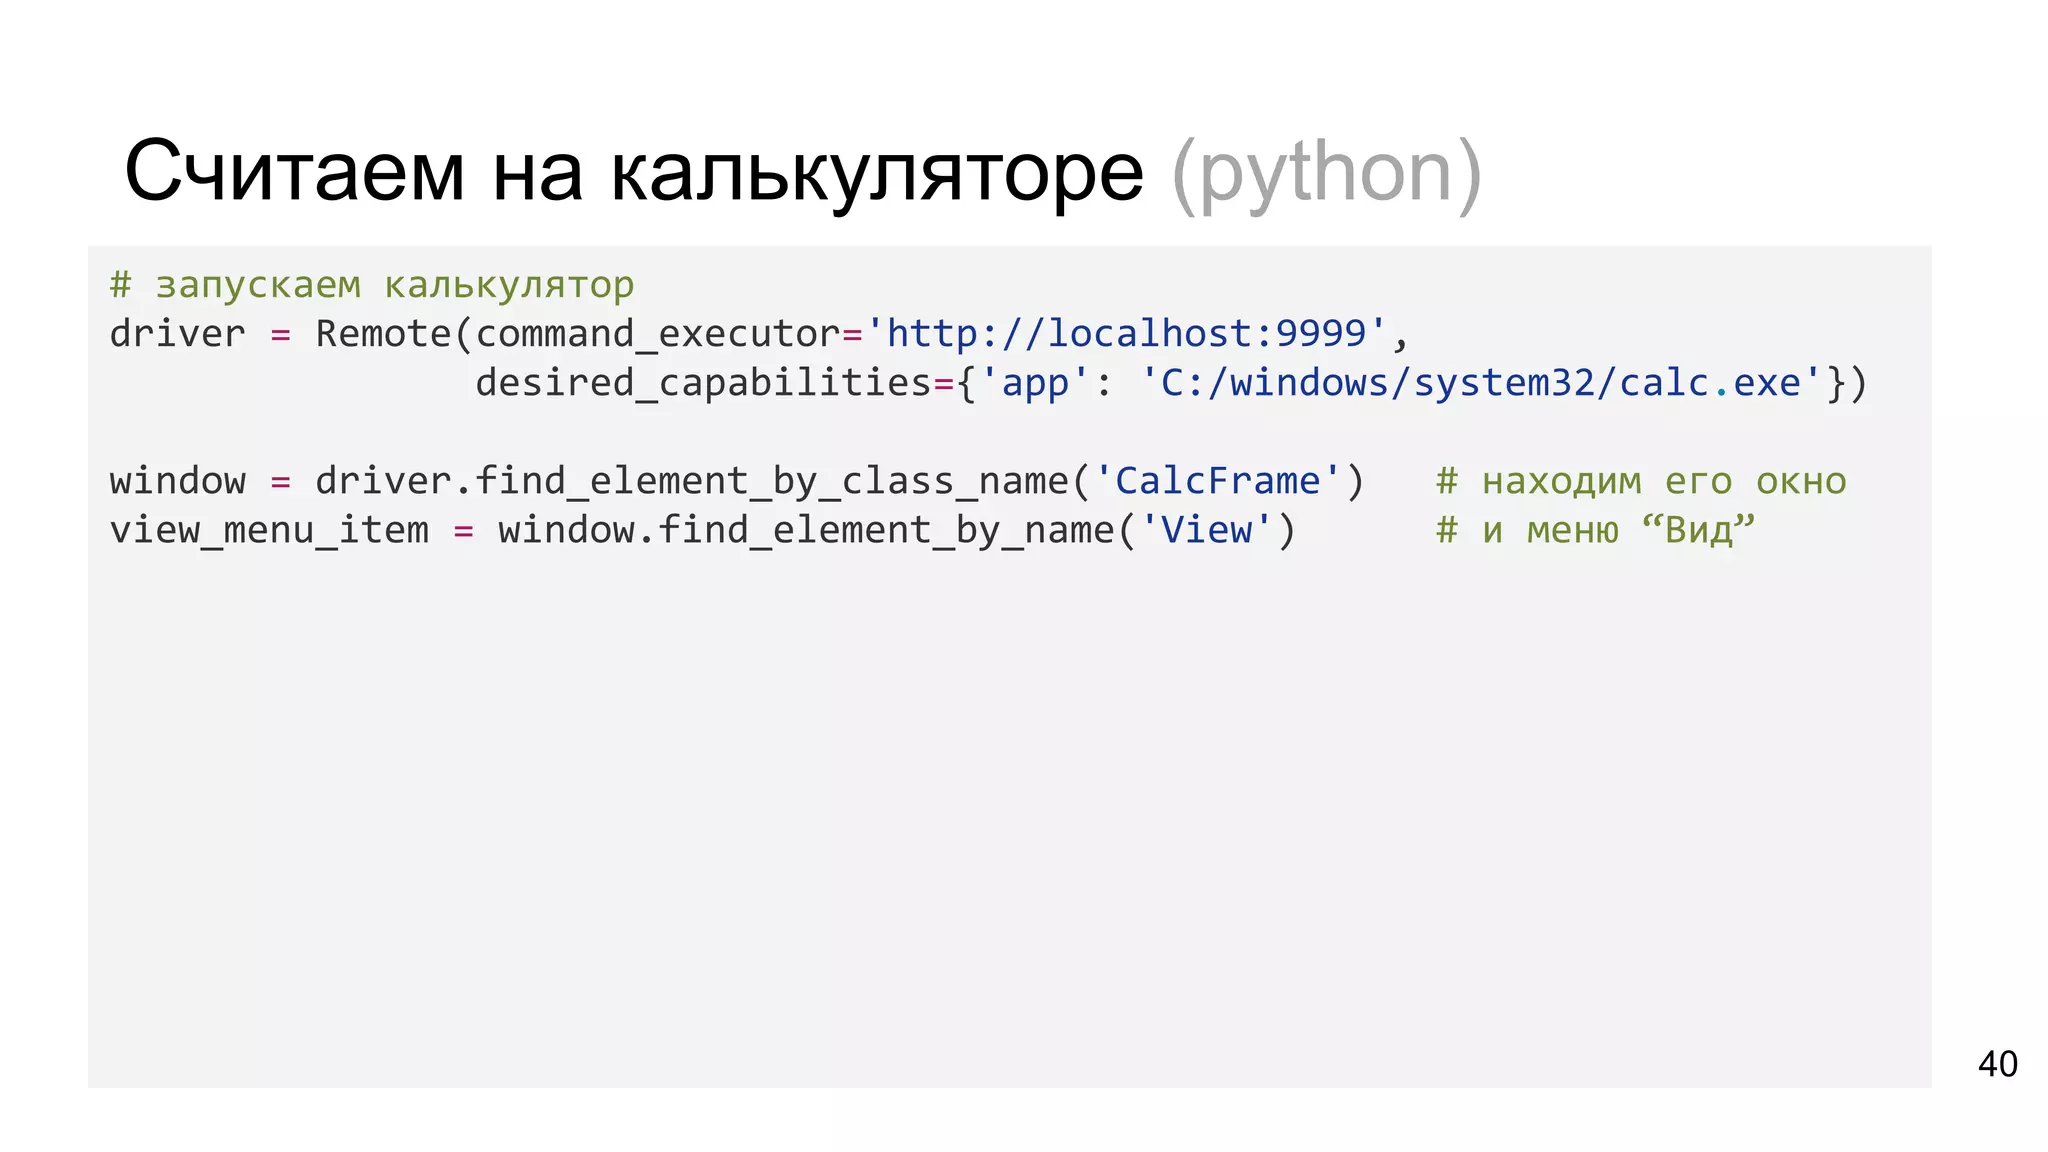Click the 'Remote(command_executor=' code text
The width and height of the screenshot is (2048, 1152).
tap(589, 334)
